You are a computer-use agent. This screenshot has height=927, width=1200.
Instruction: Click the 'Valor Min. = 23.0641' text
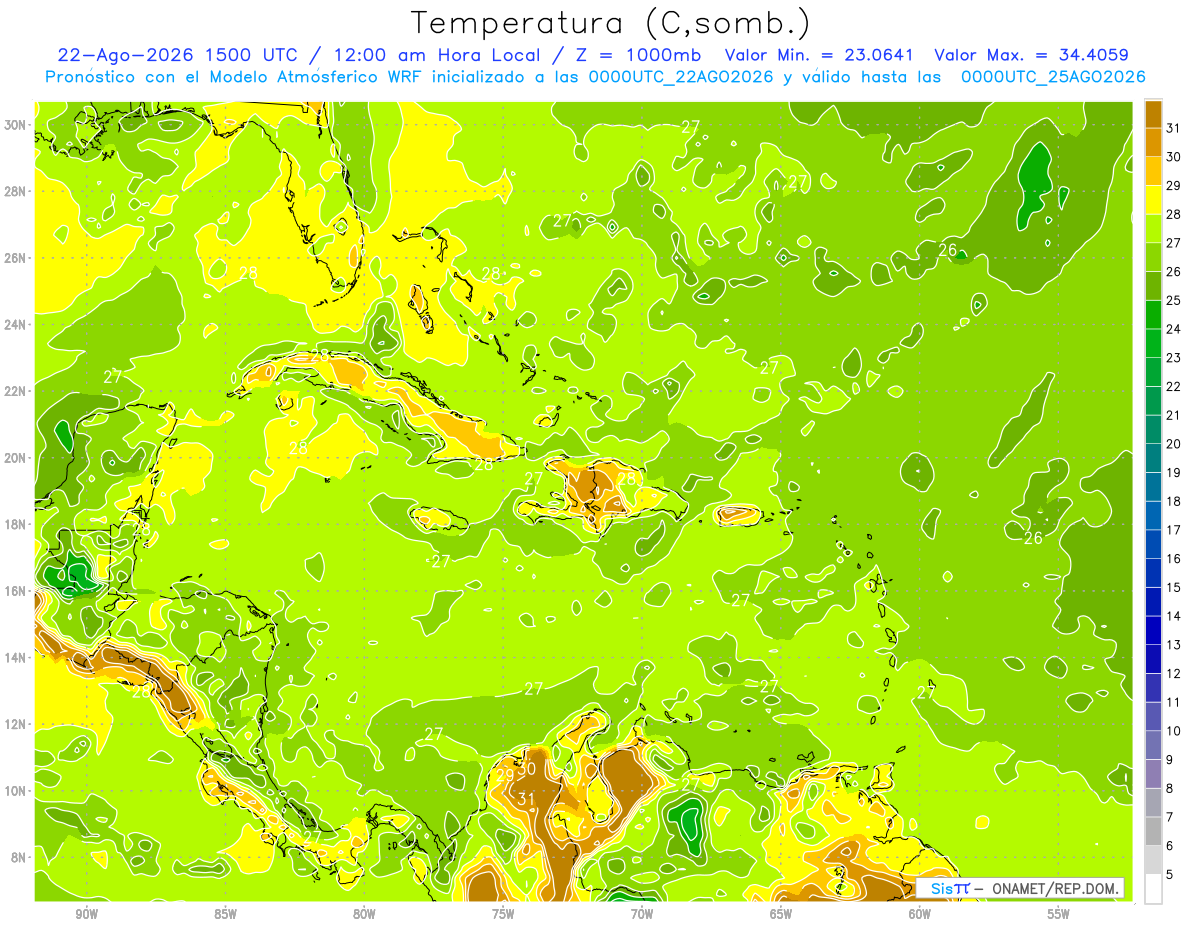pyautogui.click(x=820, y=55)
